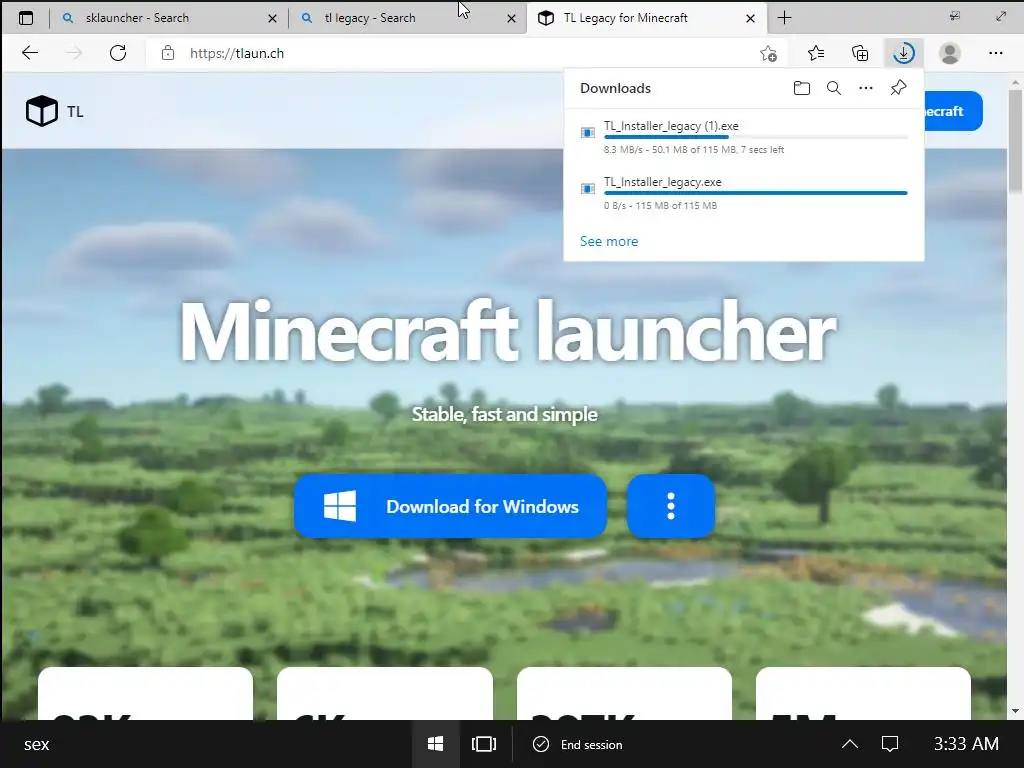
Task: Open Task View in taskbar
Action: (x=484, y=744)
